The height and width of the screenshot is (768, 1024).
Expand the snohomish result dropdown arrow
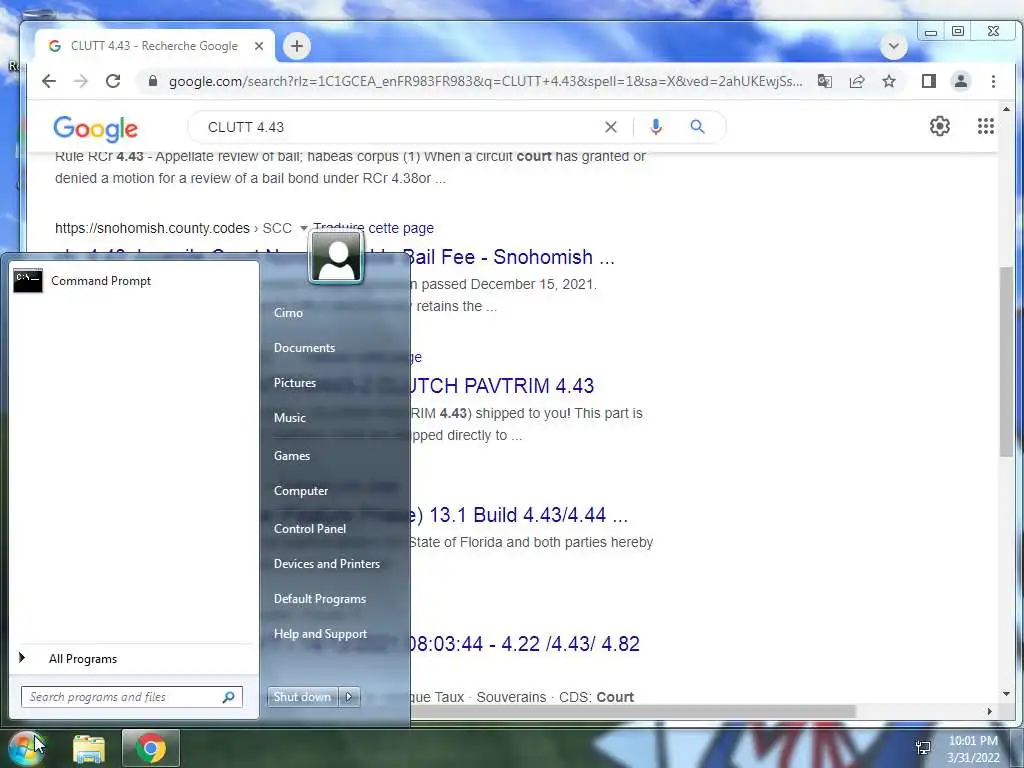pos(303,228)
